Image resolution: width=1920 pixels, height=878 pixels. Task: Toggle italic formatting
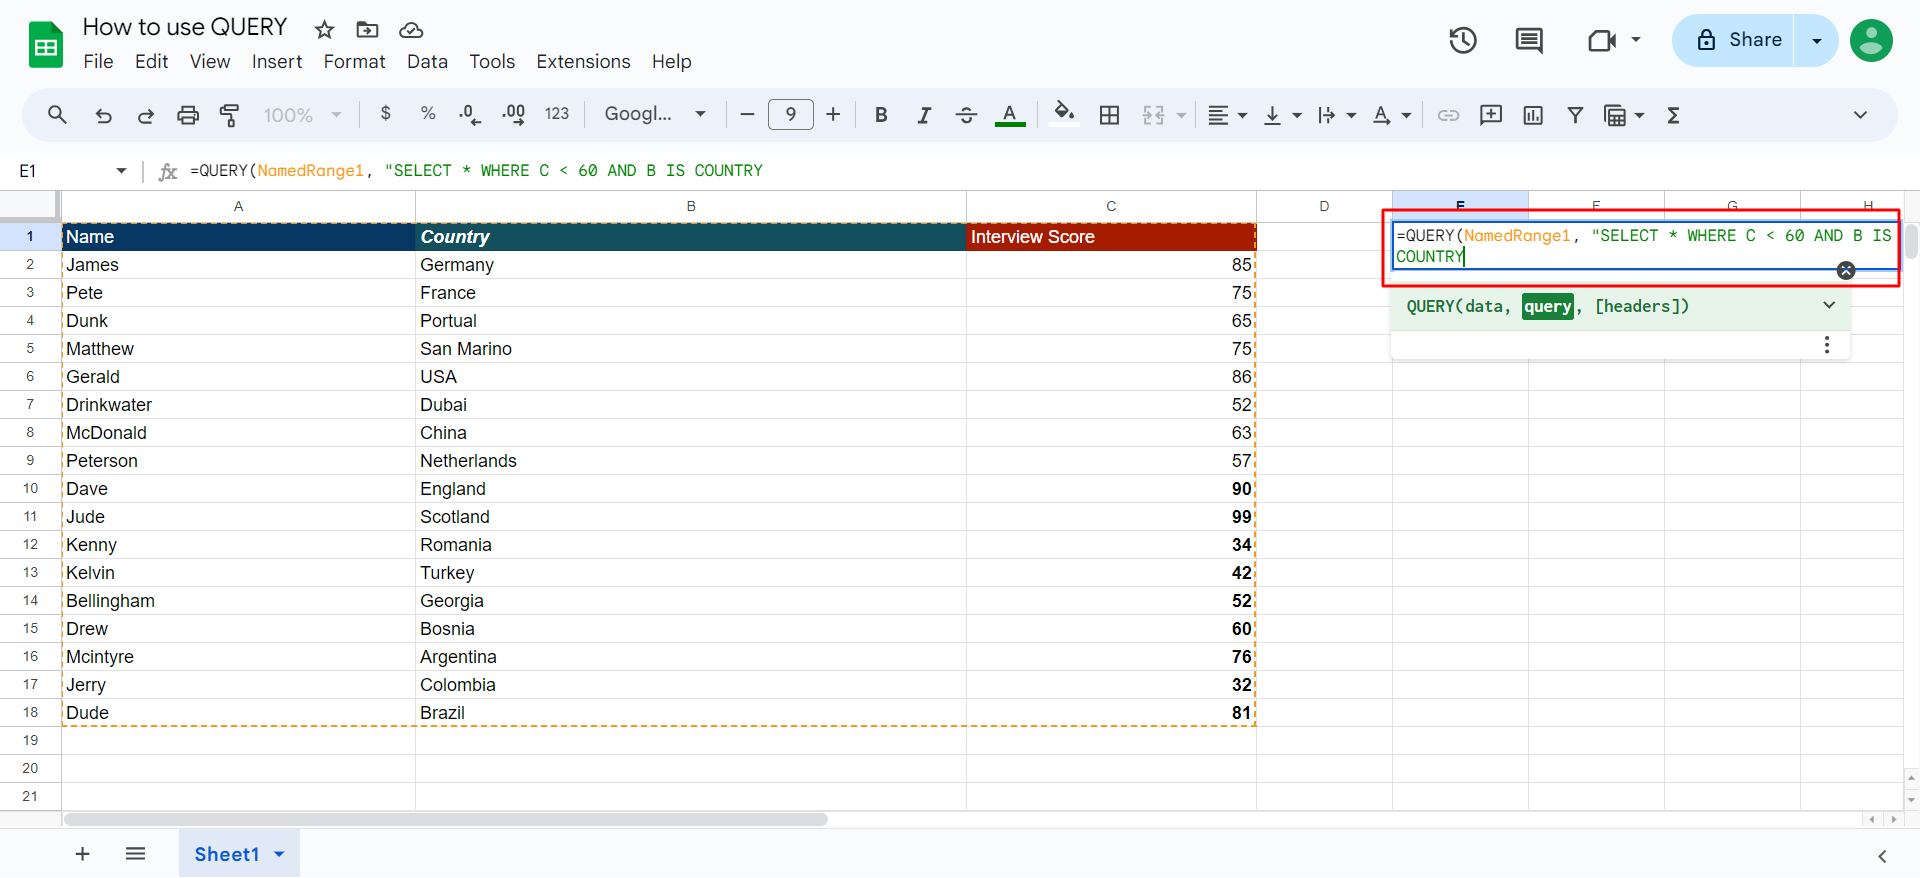[x=924, y=115]
